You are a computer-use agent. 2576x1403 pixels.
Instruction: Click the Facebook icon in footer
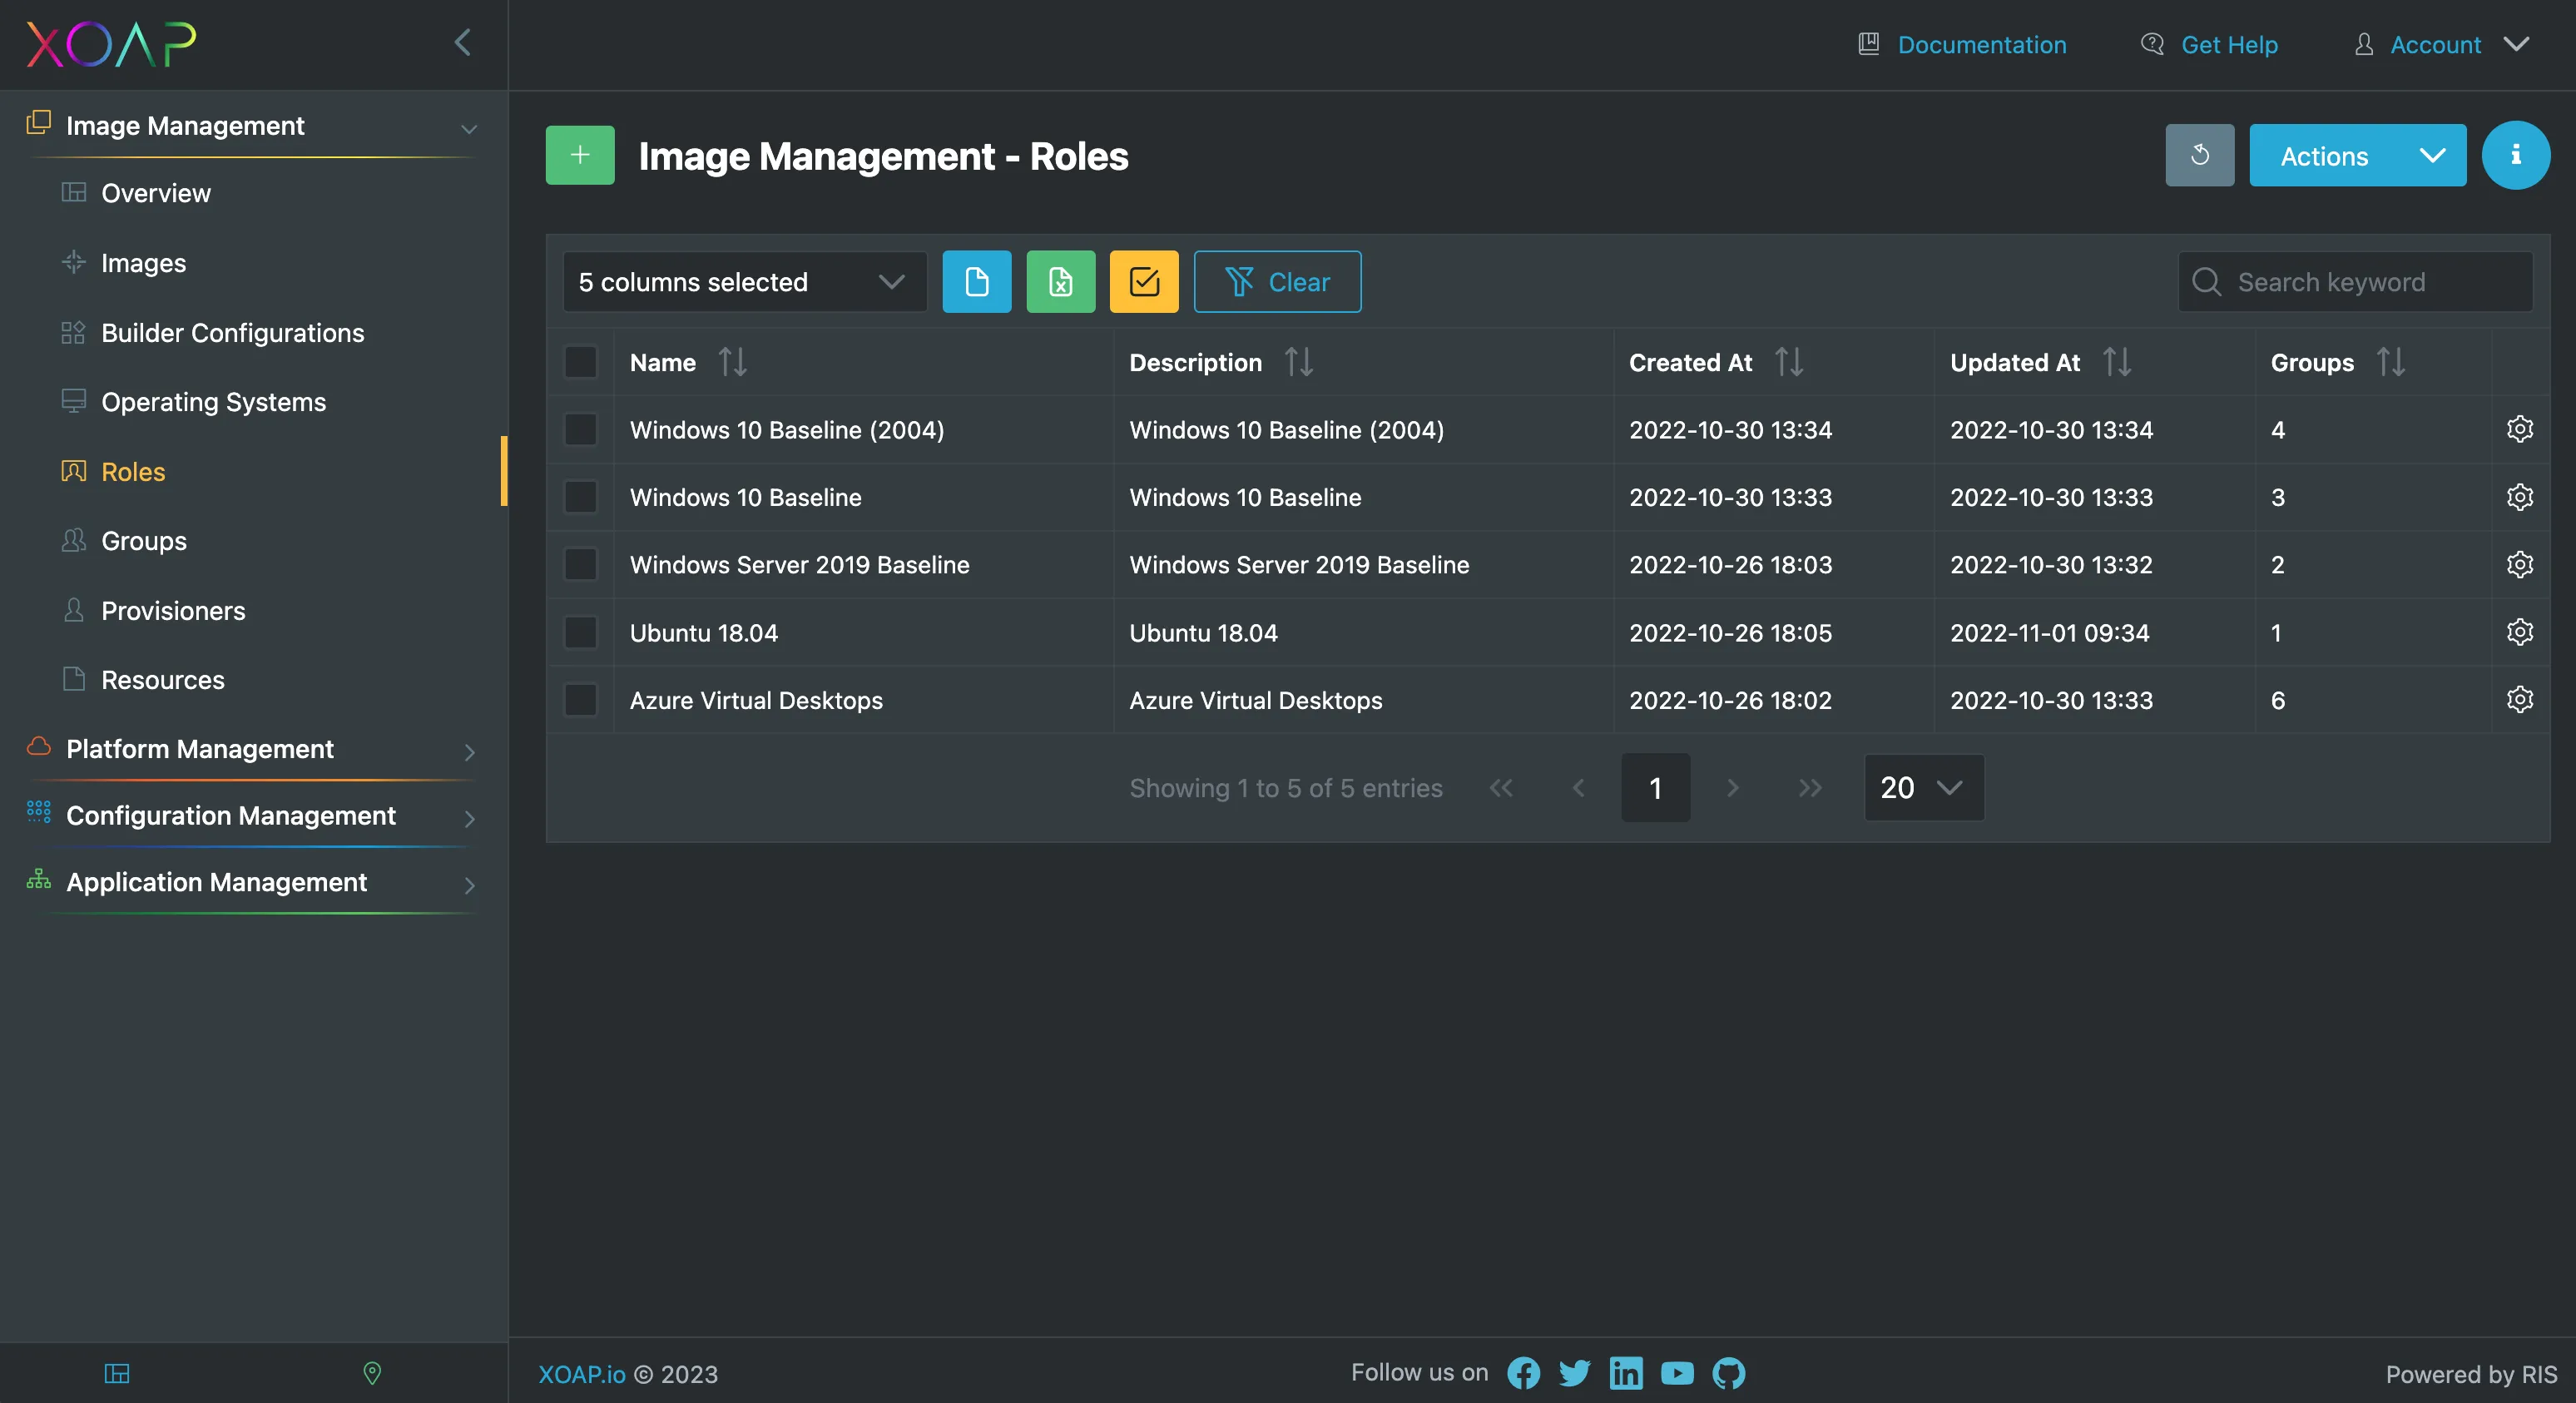tap(1523, 1373)
